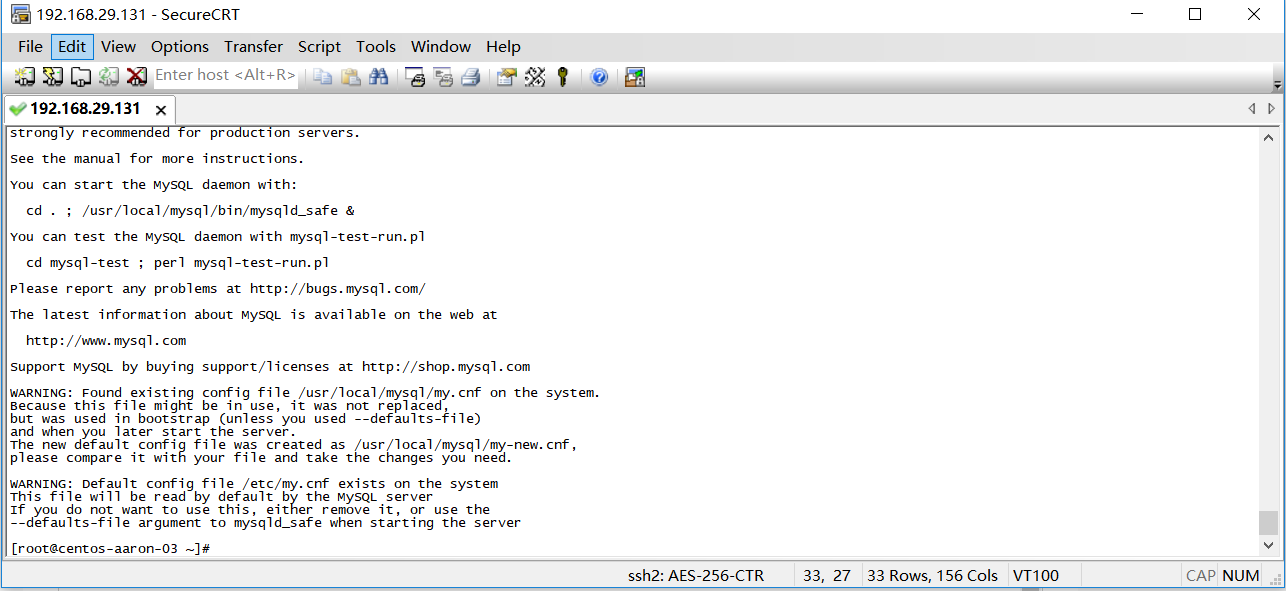
Task: Click the Connect in Tab icon
Action: (81, 76)
